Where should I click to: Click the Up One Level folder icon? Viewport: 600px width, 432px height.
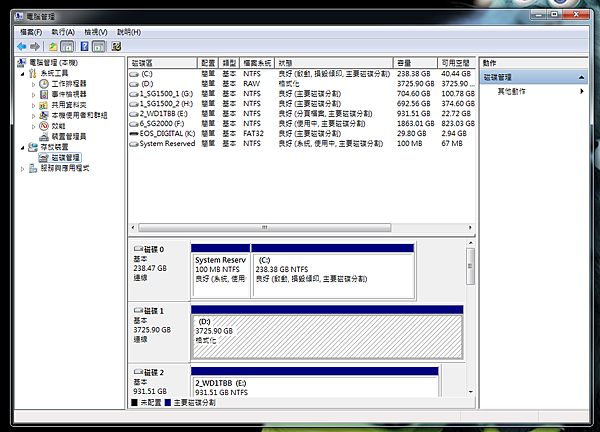pos(53,47)
